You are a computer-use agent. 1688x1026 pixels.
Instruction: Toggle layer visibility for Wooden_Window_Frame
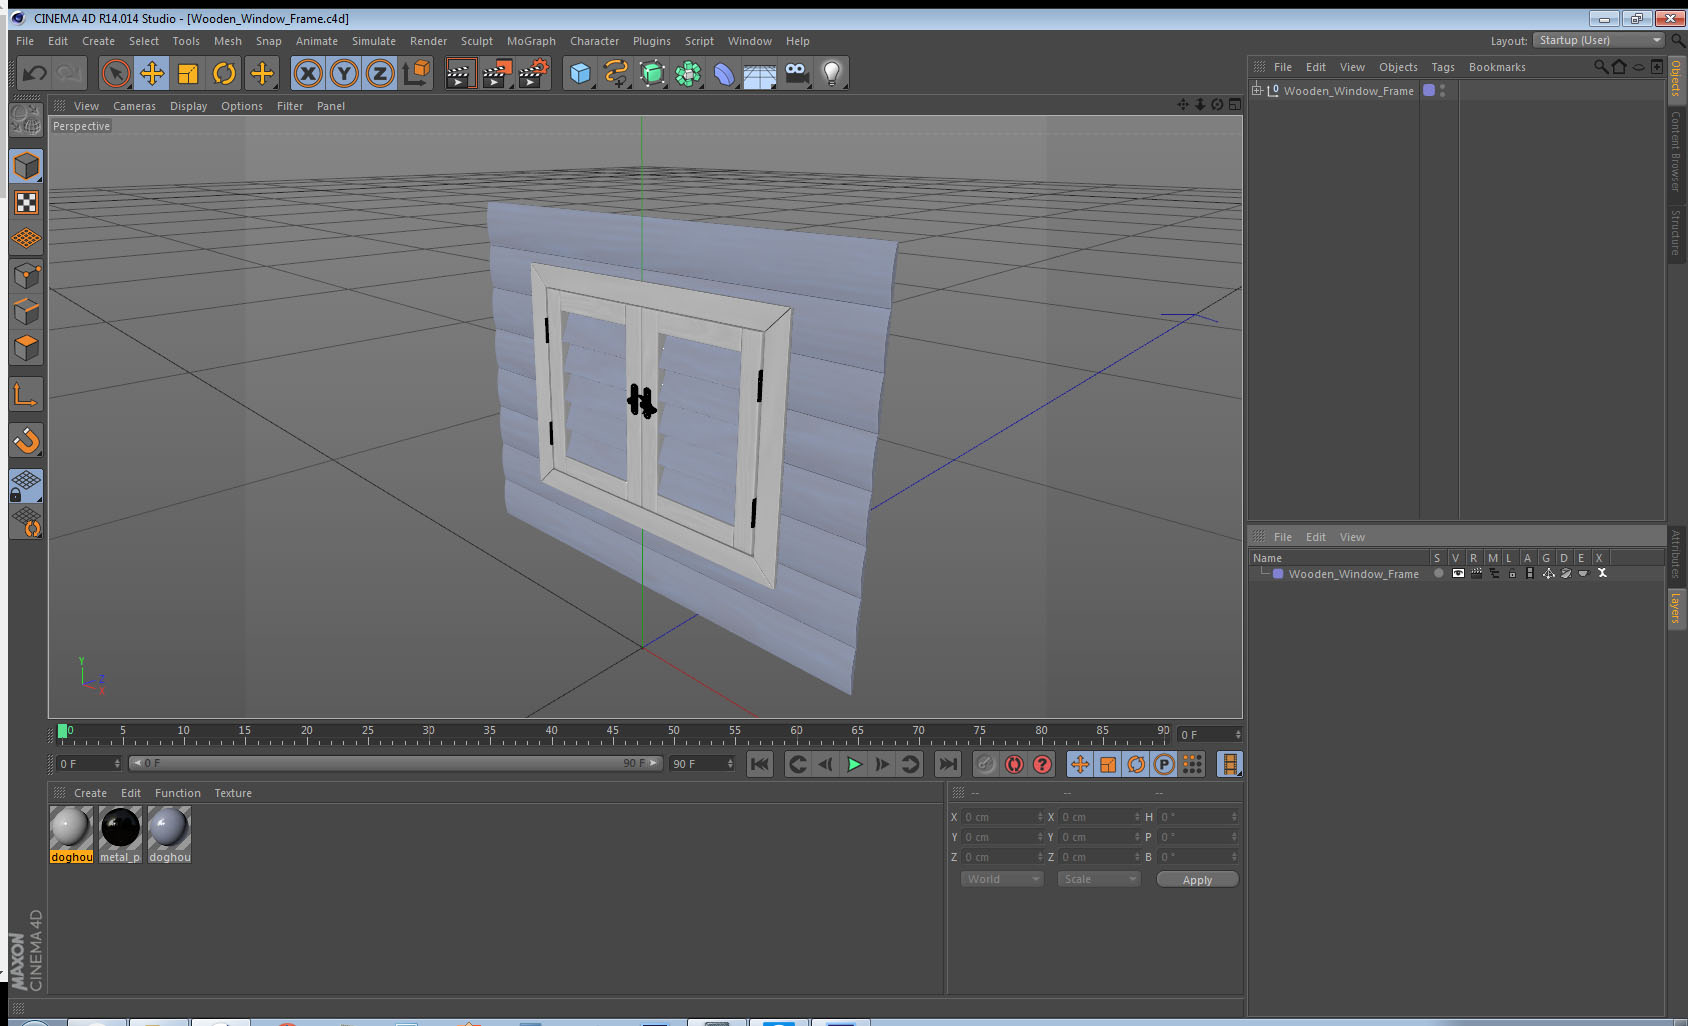pyautogui.click(x=1458, y=574)
